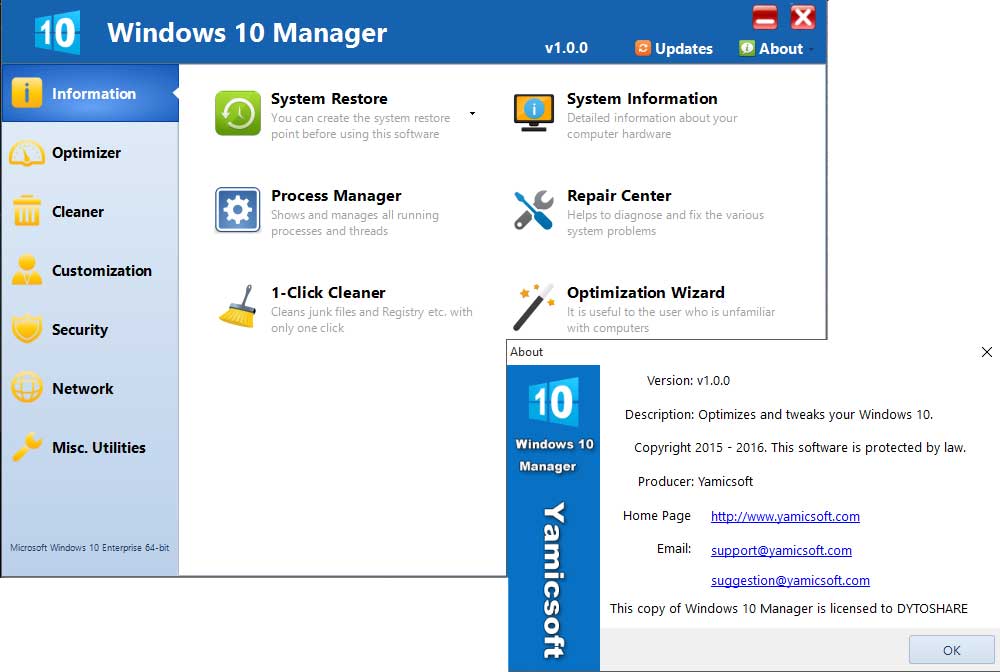Click the Windows 10 Manager logo in title bar
Screen dimensions: 1000x672
57,32
